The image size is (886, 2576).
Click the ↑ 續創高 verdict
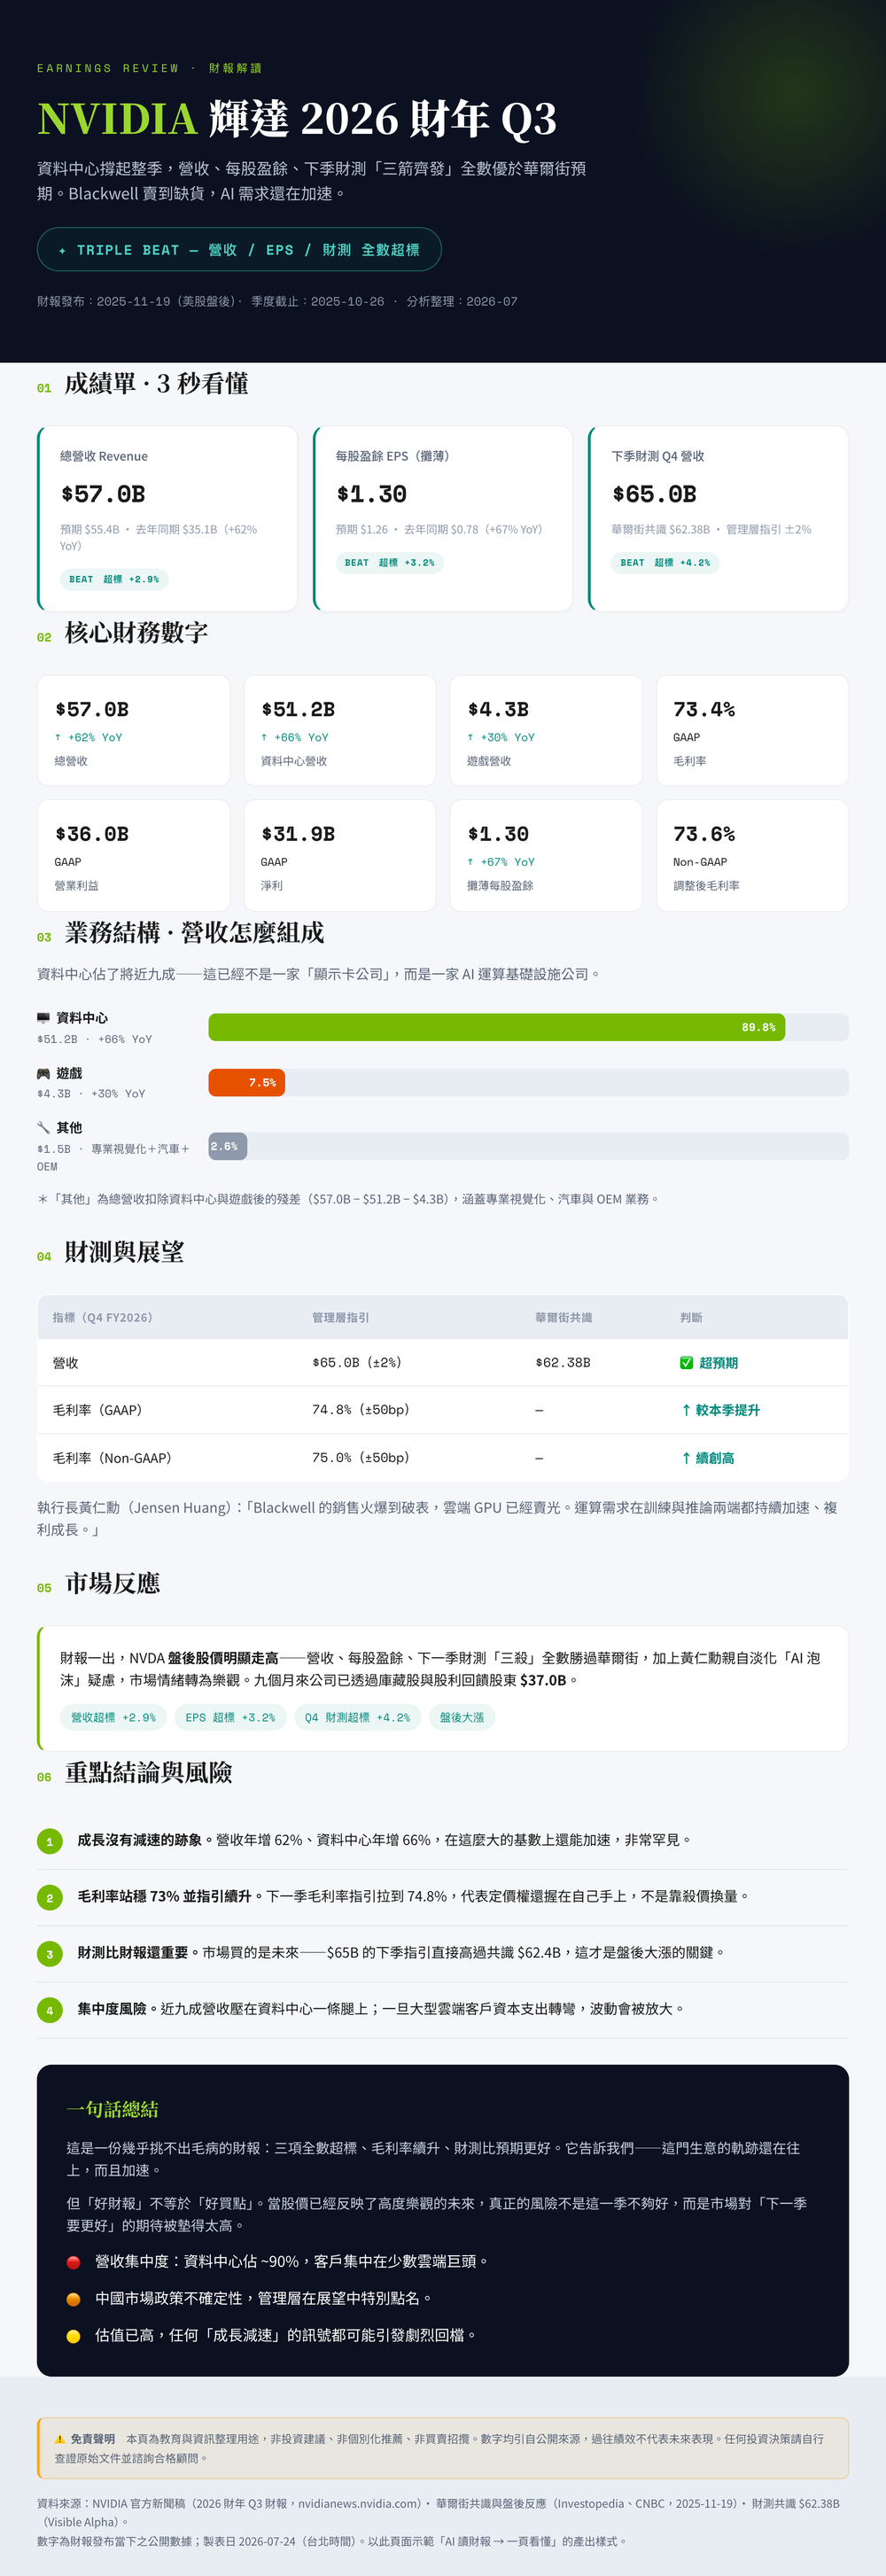tap(707, 1458)
